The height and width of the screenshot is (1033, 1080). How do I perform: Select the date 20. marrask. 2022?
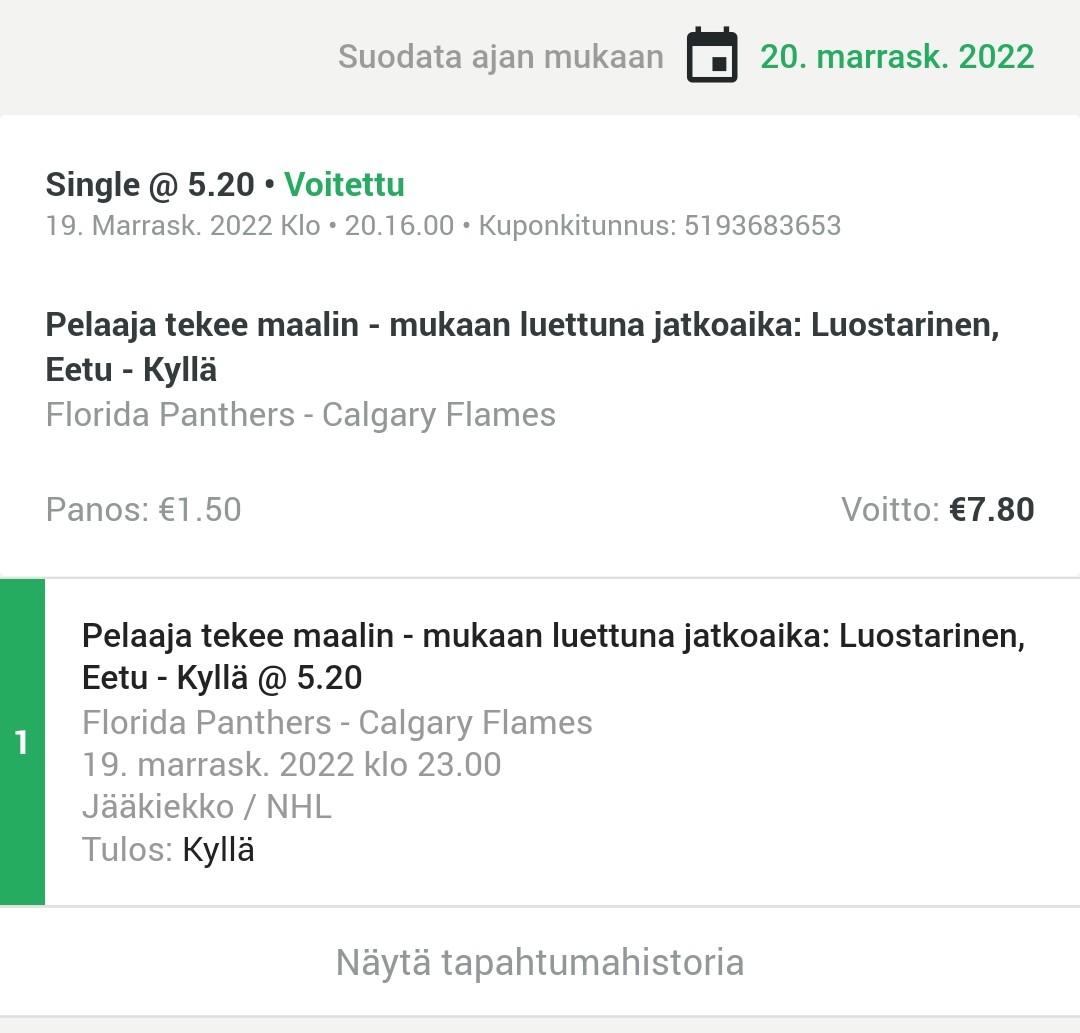[x=897, y=56]
